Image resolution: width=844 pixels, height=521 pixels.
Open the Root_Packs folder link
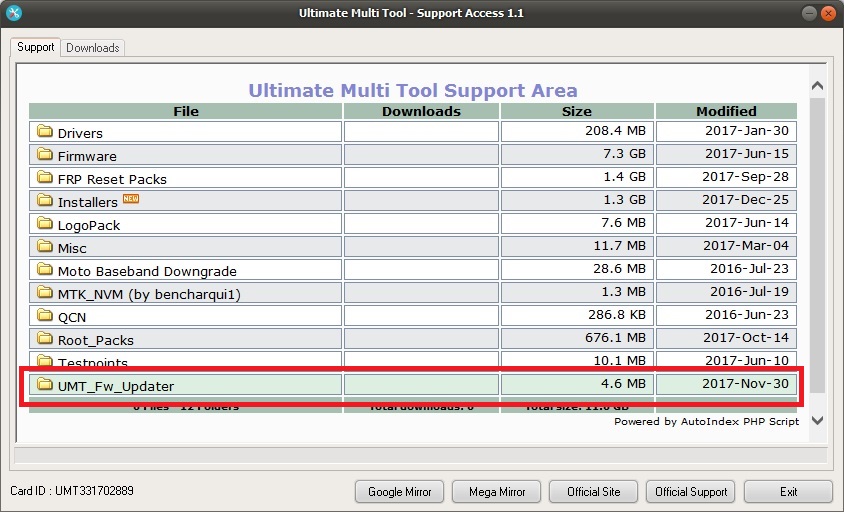95,340
